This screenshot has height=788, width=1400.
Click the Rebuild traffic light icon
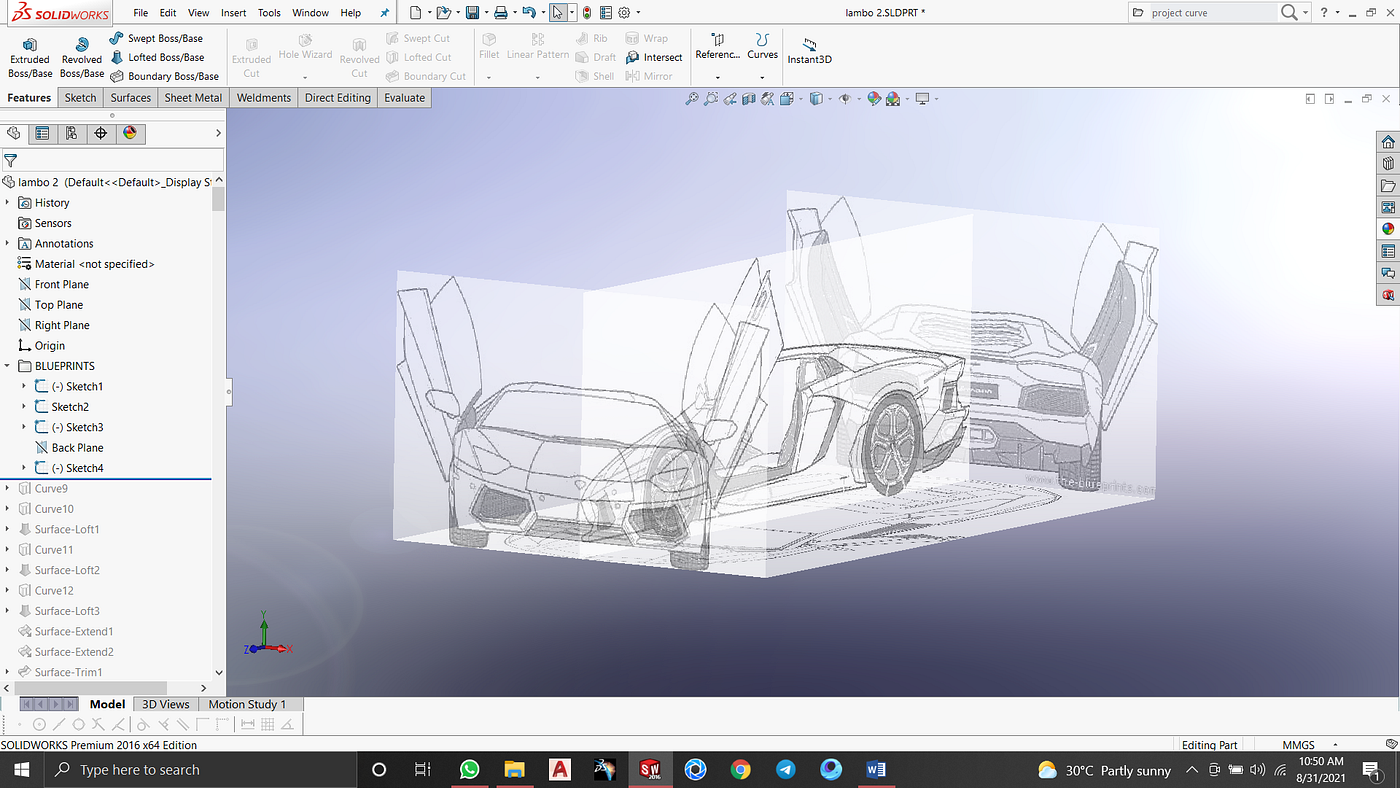tap(587, 13)
